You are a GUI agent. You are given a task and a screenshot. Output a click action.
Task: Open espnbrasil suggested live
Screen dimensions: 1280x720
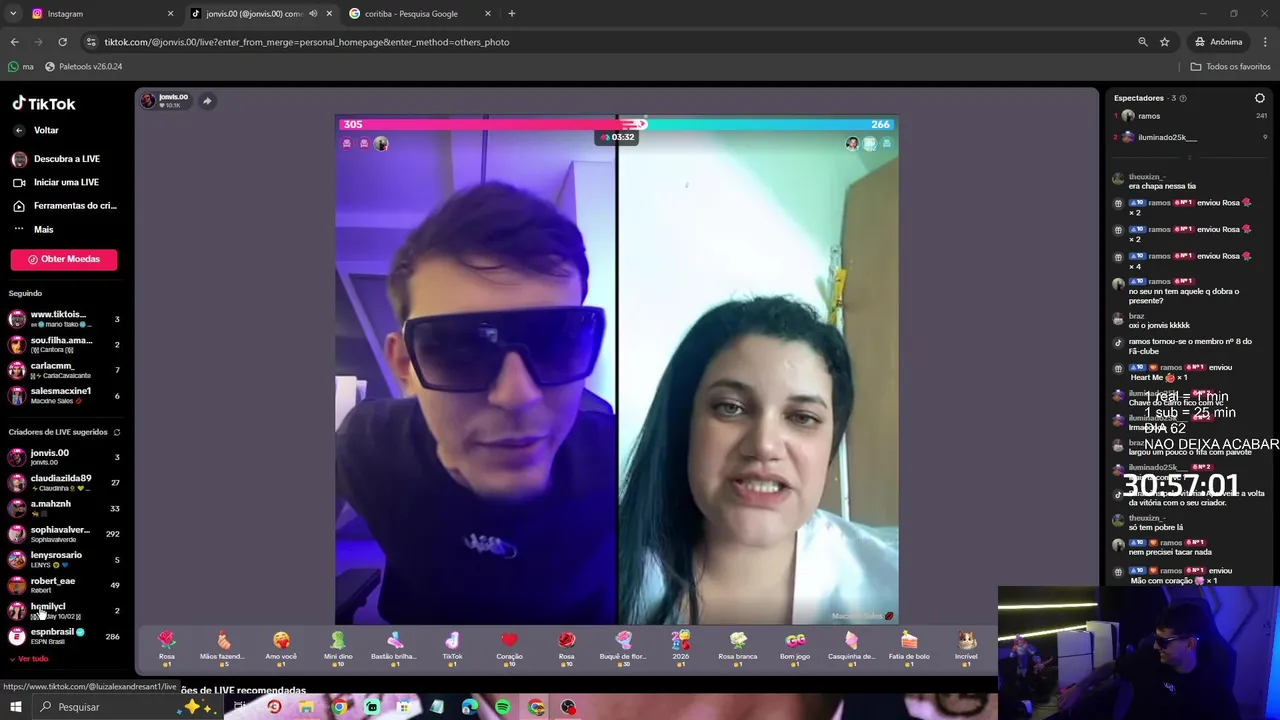(64, 636)
